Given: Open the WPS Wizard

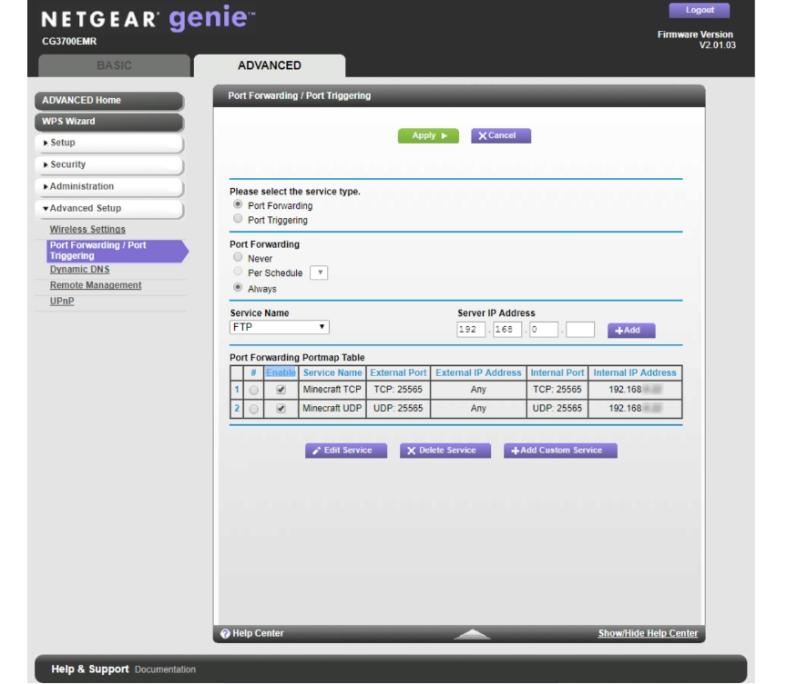Looking at the screenshot, I should (x=109, y=122).
